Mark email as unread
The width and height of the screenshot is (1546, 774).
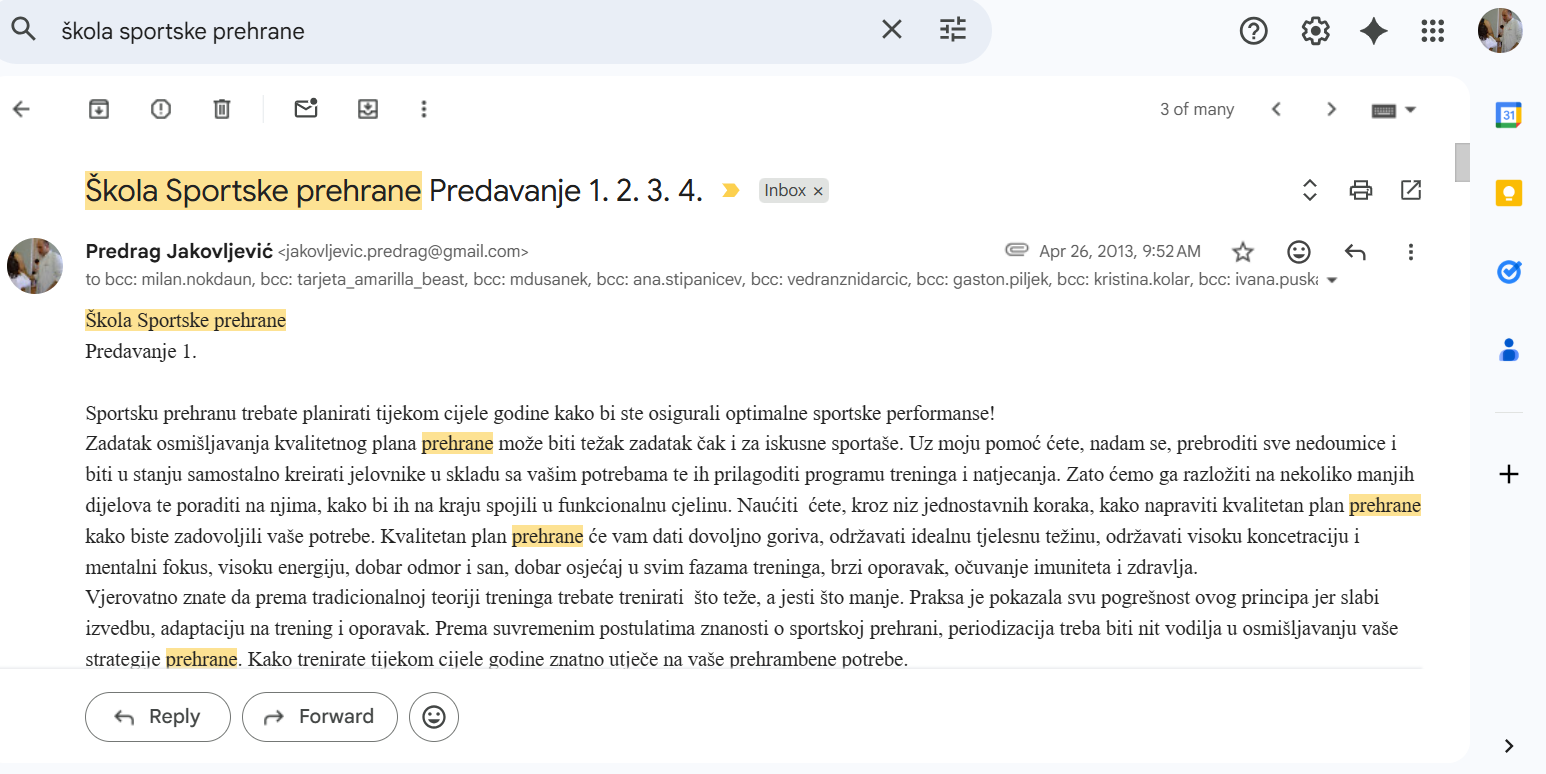tap(306, 109)
